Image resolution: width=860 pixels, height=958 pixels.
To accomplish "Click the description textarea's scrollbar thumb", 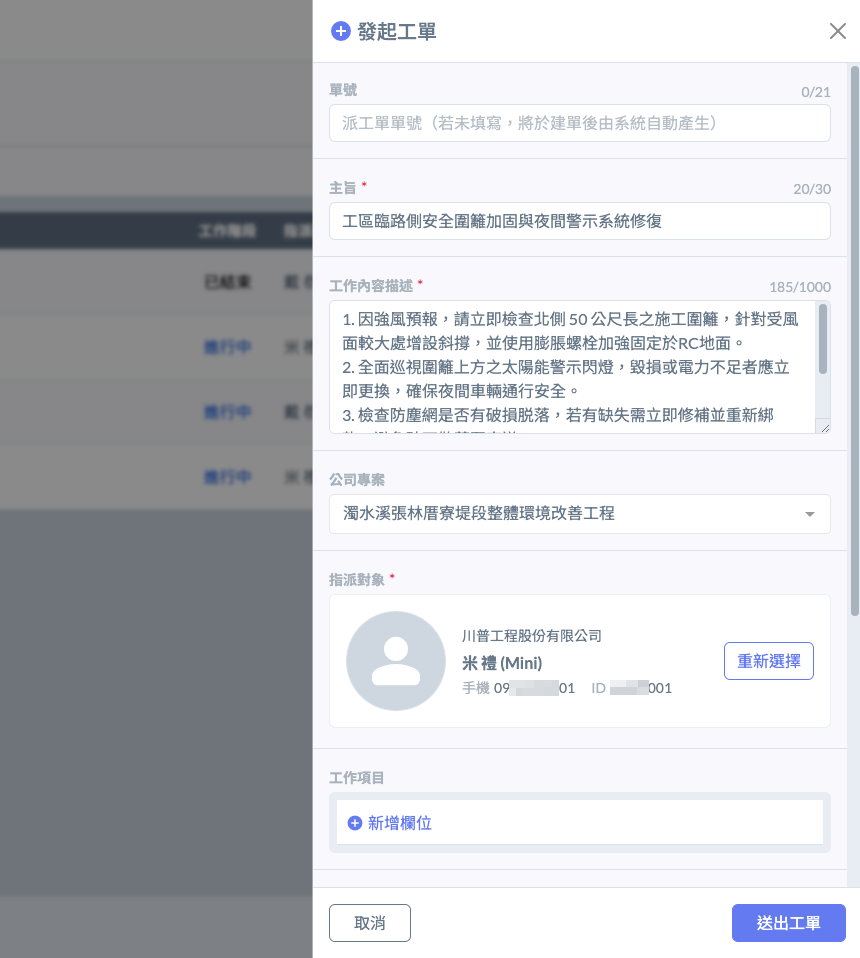I will [823, 338].
